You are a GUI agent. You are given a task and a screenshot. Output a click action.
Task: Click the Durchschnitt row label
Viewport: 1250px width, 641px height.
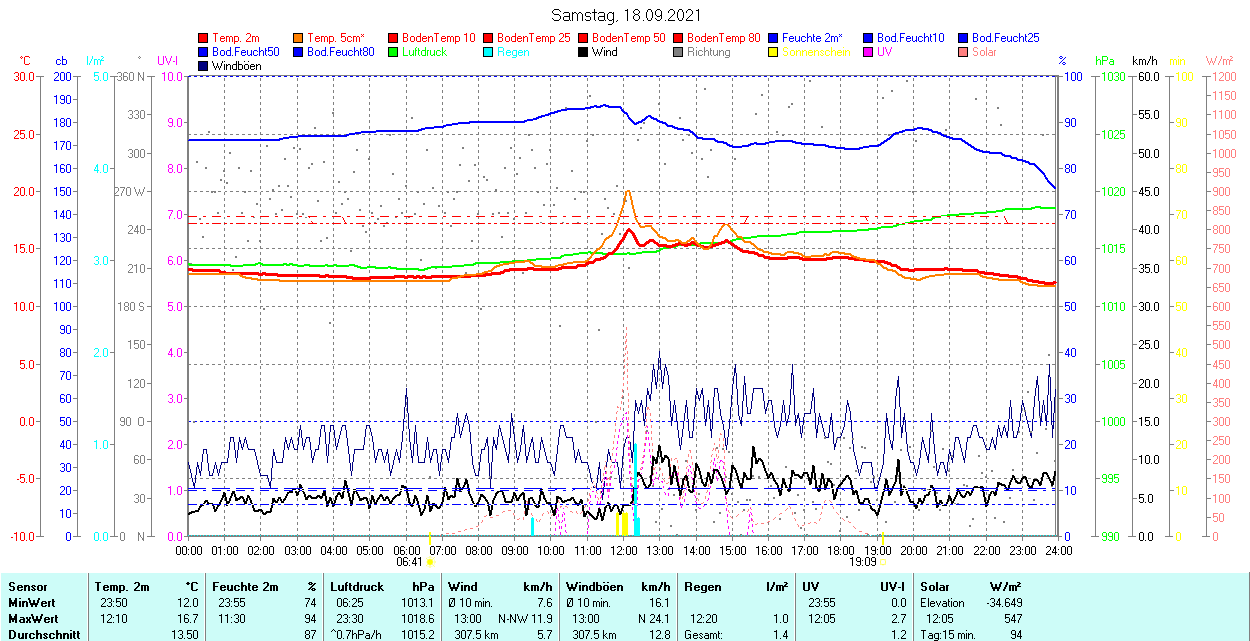(42, 635)
